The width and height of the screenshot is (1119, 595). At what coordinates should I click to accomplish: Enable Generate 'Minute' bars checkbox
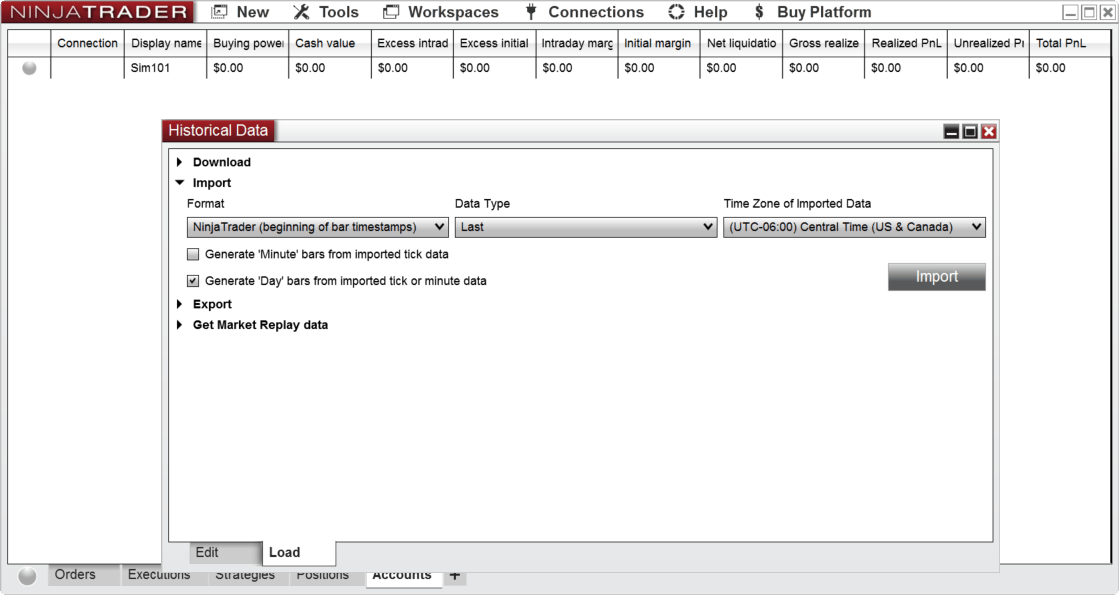coord(193,254)
